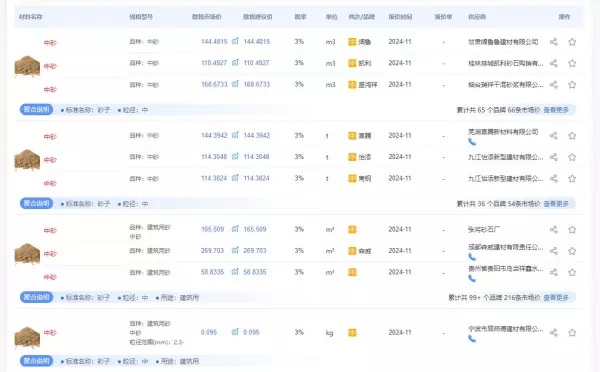The height and width of the screenshot is (372, 600).
Task: Share the 114.3048 price row
Action: [x=553, y=157]
